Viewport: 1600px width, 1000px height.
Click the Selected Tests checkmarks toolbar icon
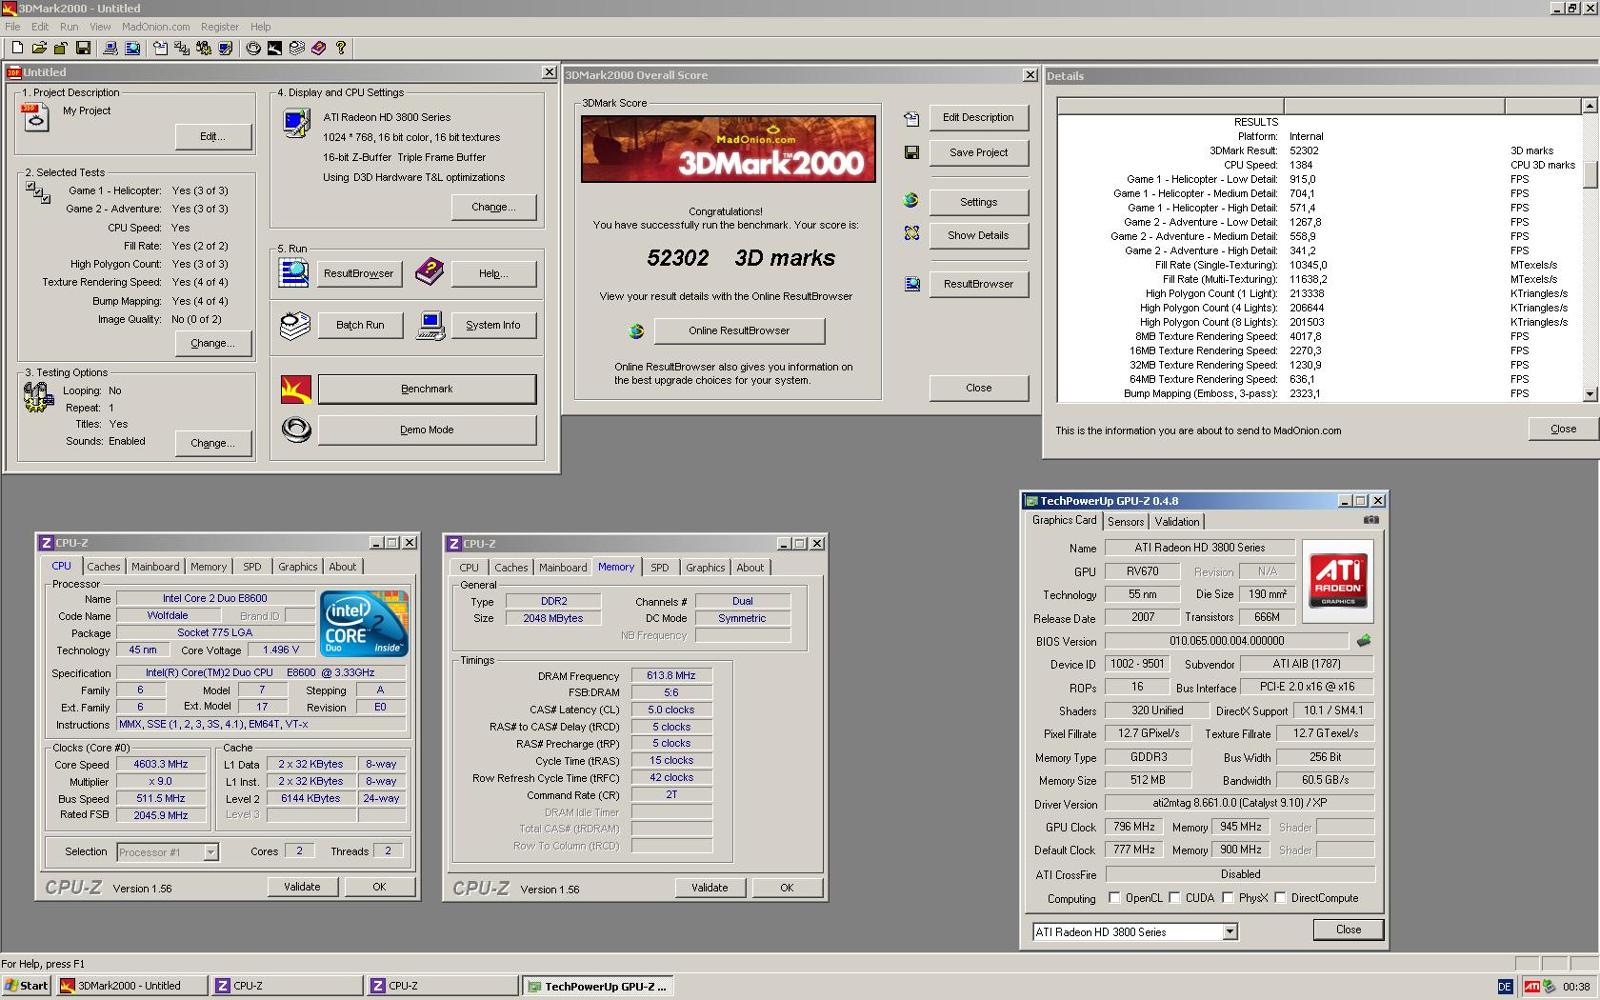pos(182,47)
